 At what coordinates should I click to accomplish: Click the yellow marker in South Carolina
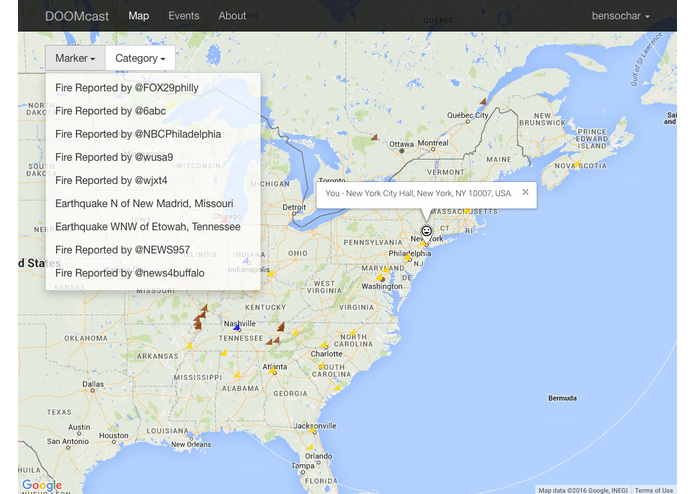[x=321, y=366]
